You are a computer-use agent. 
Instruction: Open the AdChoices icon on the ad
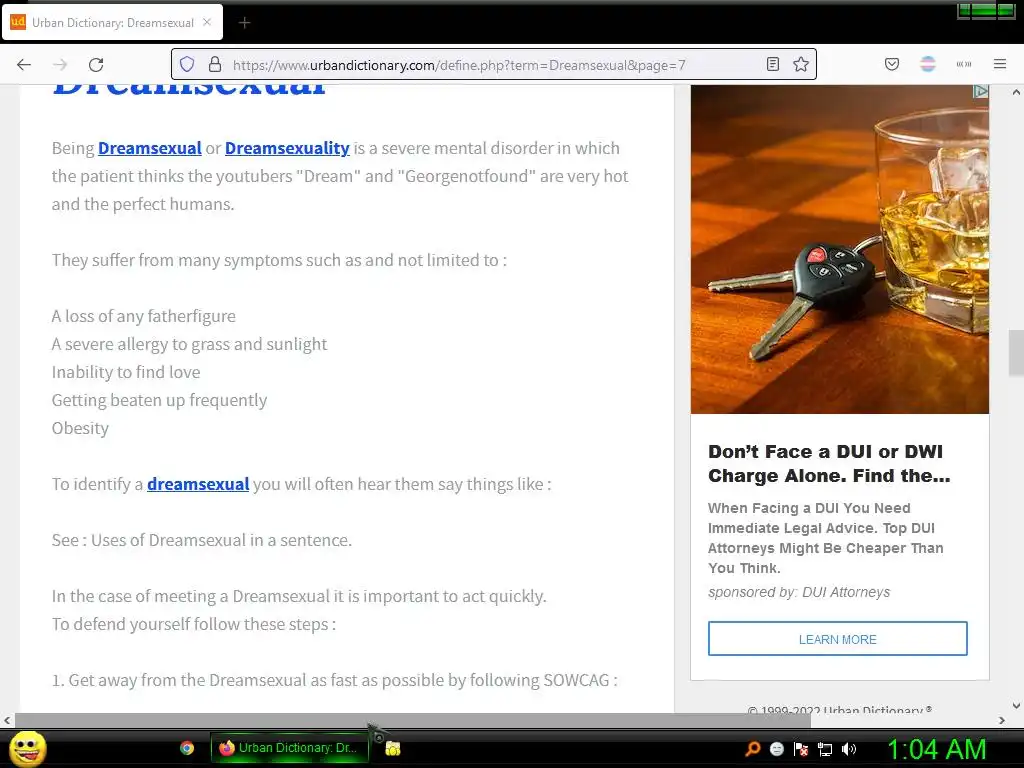coord(981,91)
